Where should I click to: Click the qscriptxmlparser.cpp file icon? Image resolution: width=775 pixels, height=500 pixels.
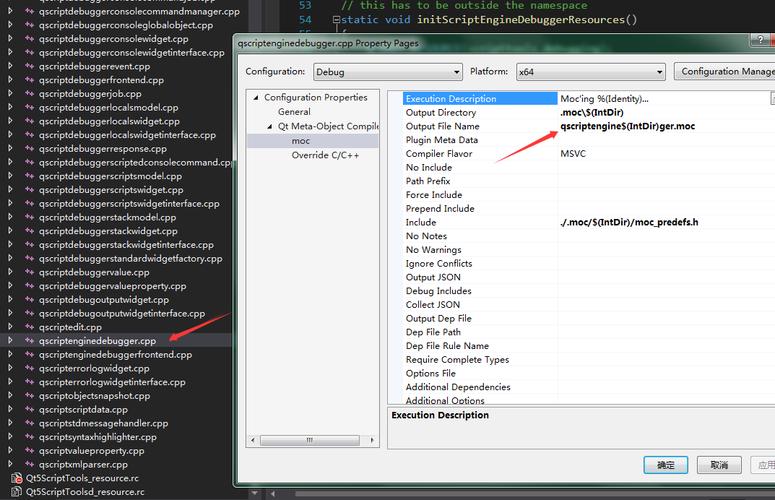point(28,464)
